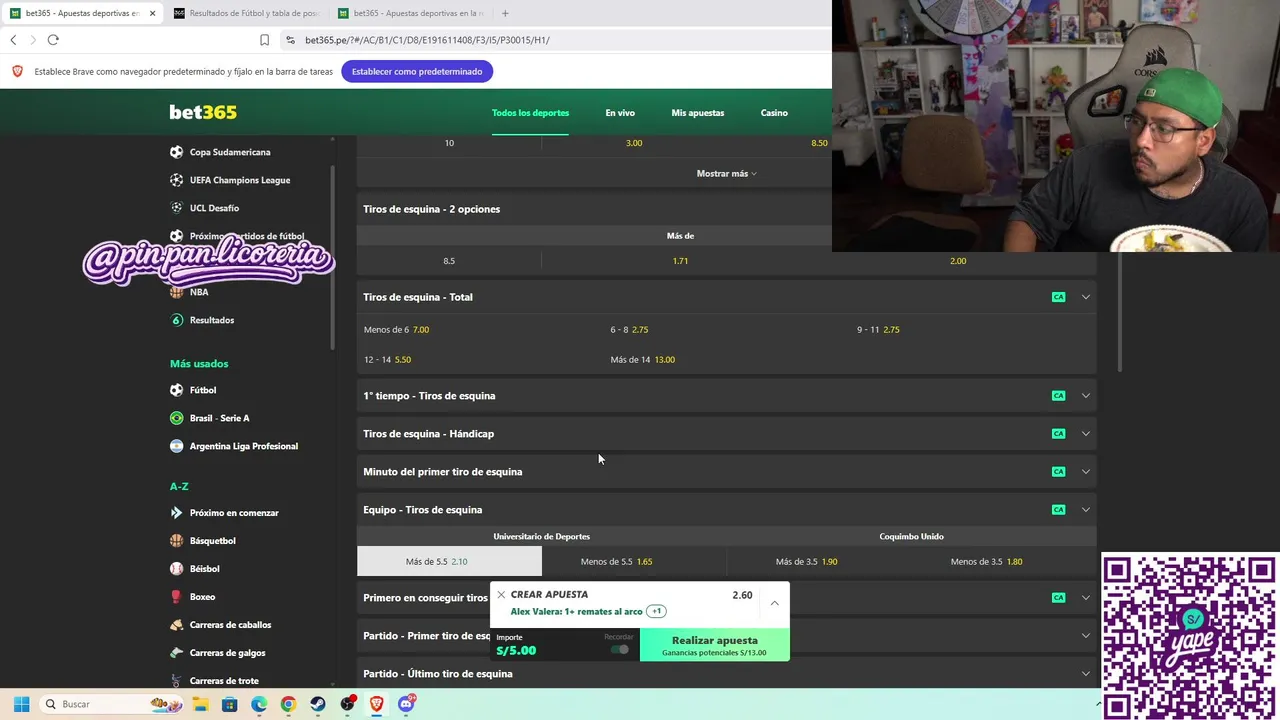Open the Windows Start menu
Screen dimensions: 1280x720
(21, 704)
